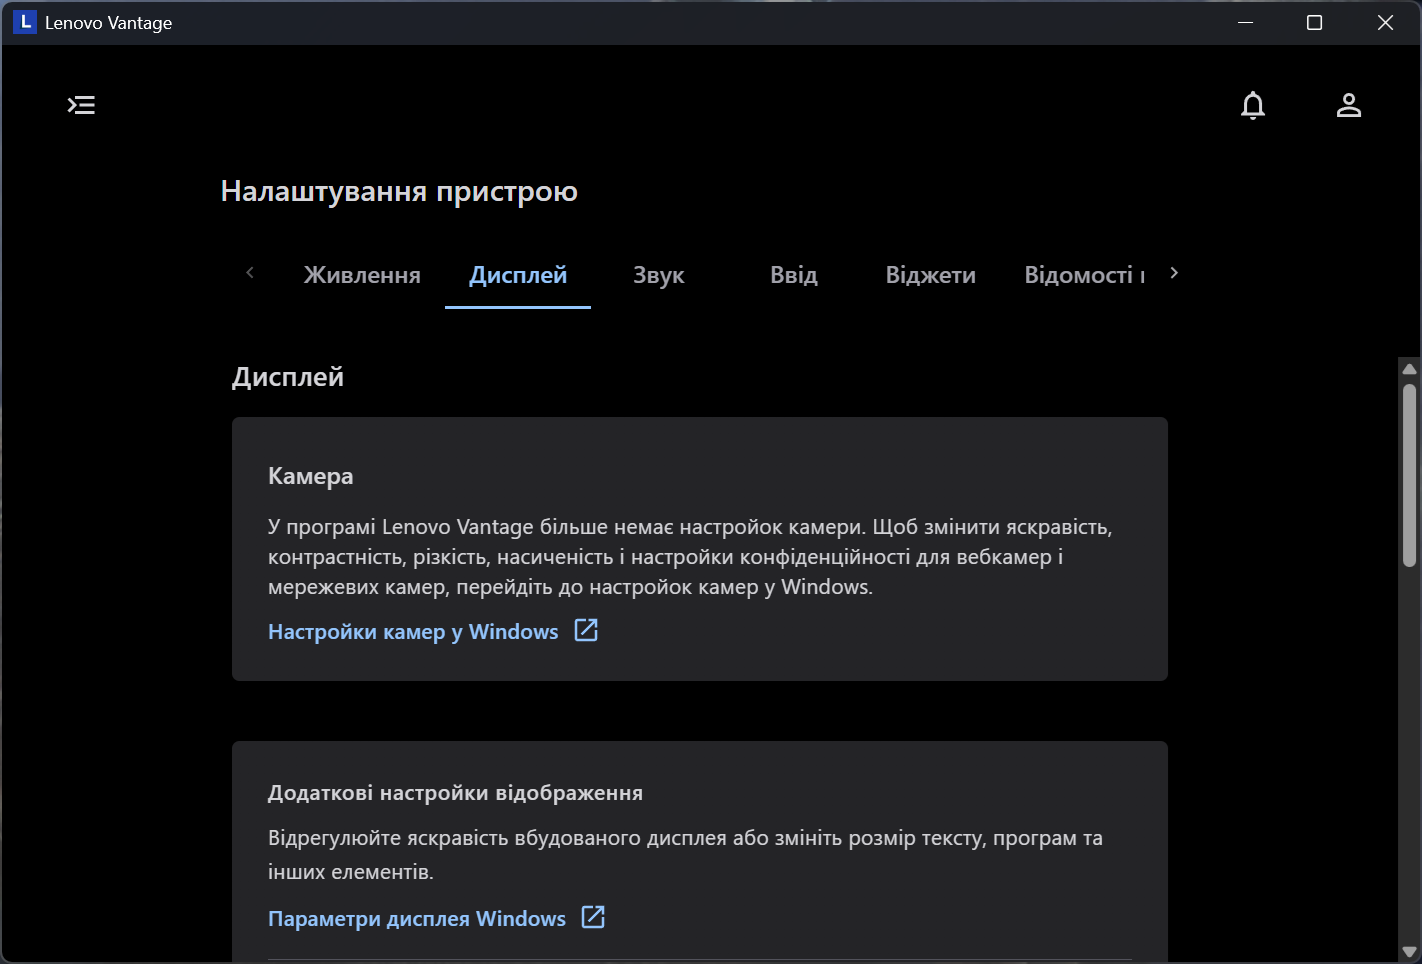Viewport: 1422px width, 964px height.
Task: Select the Дисплей tab
Action: coord(518,275)
